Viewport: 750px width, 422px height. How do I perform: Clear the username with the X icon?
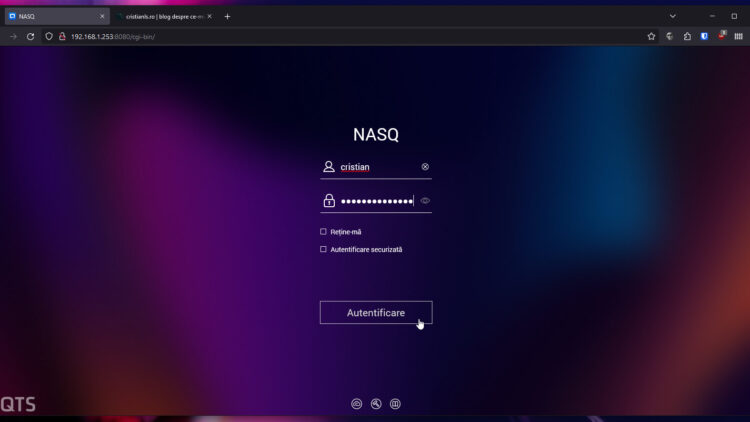point(425,167)
